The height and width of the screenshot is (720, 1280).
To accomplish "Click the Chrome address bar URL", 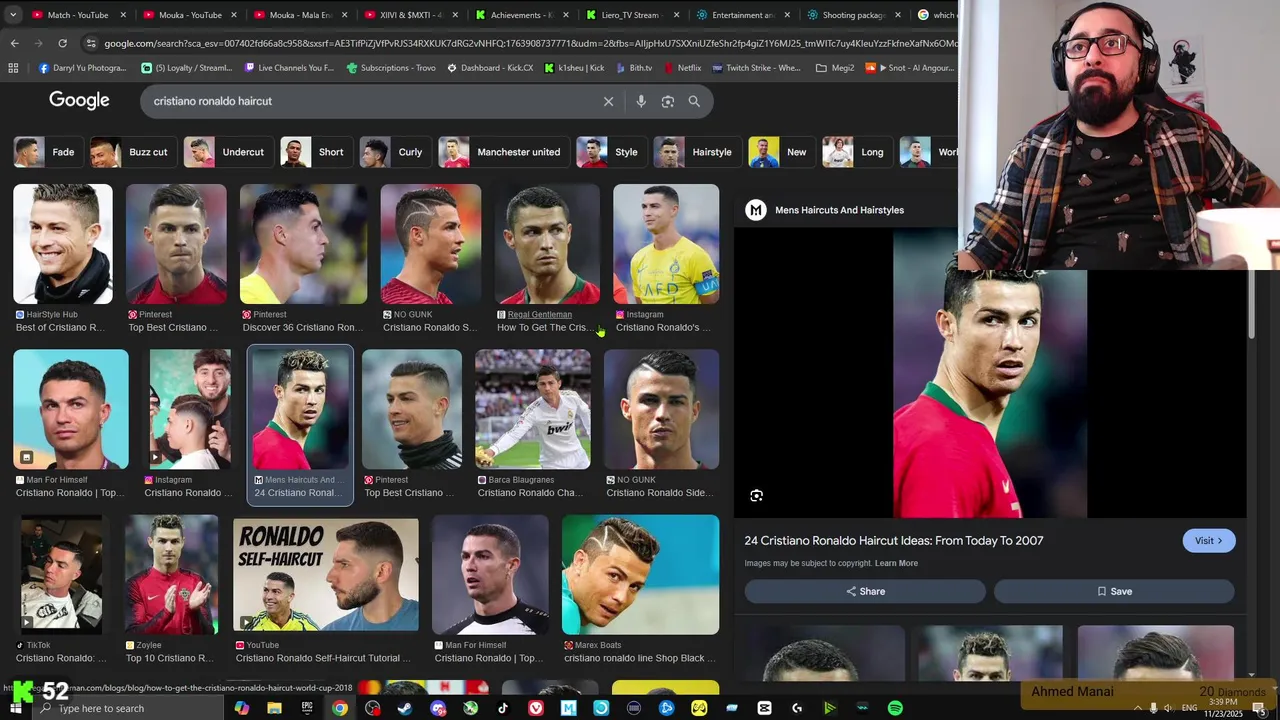I will 530,43.
